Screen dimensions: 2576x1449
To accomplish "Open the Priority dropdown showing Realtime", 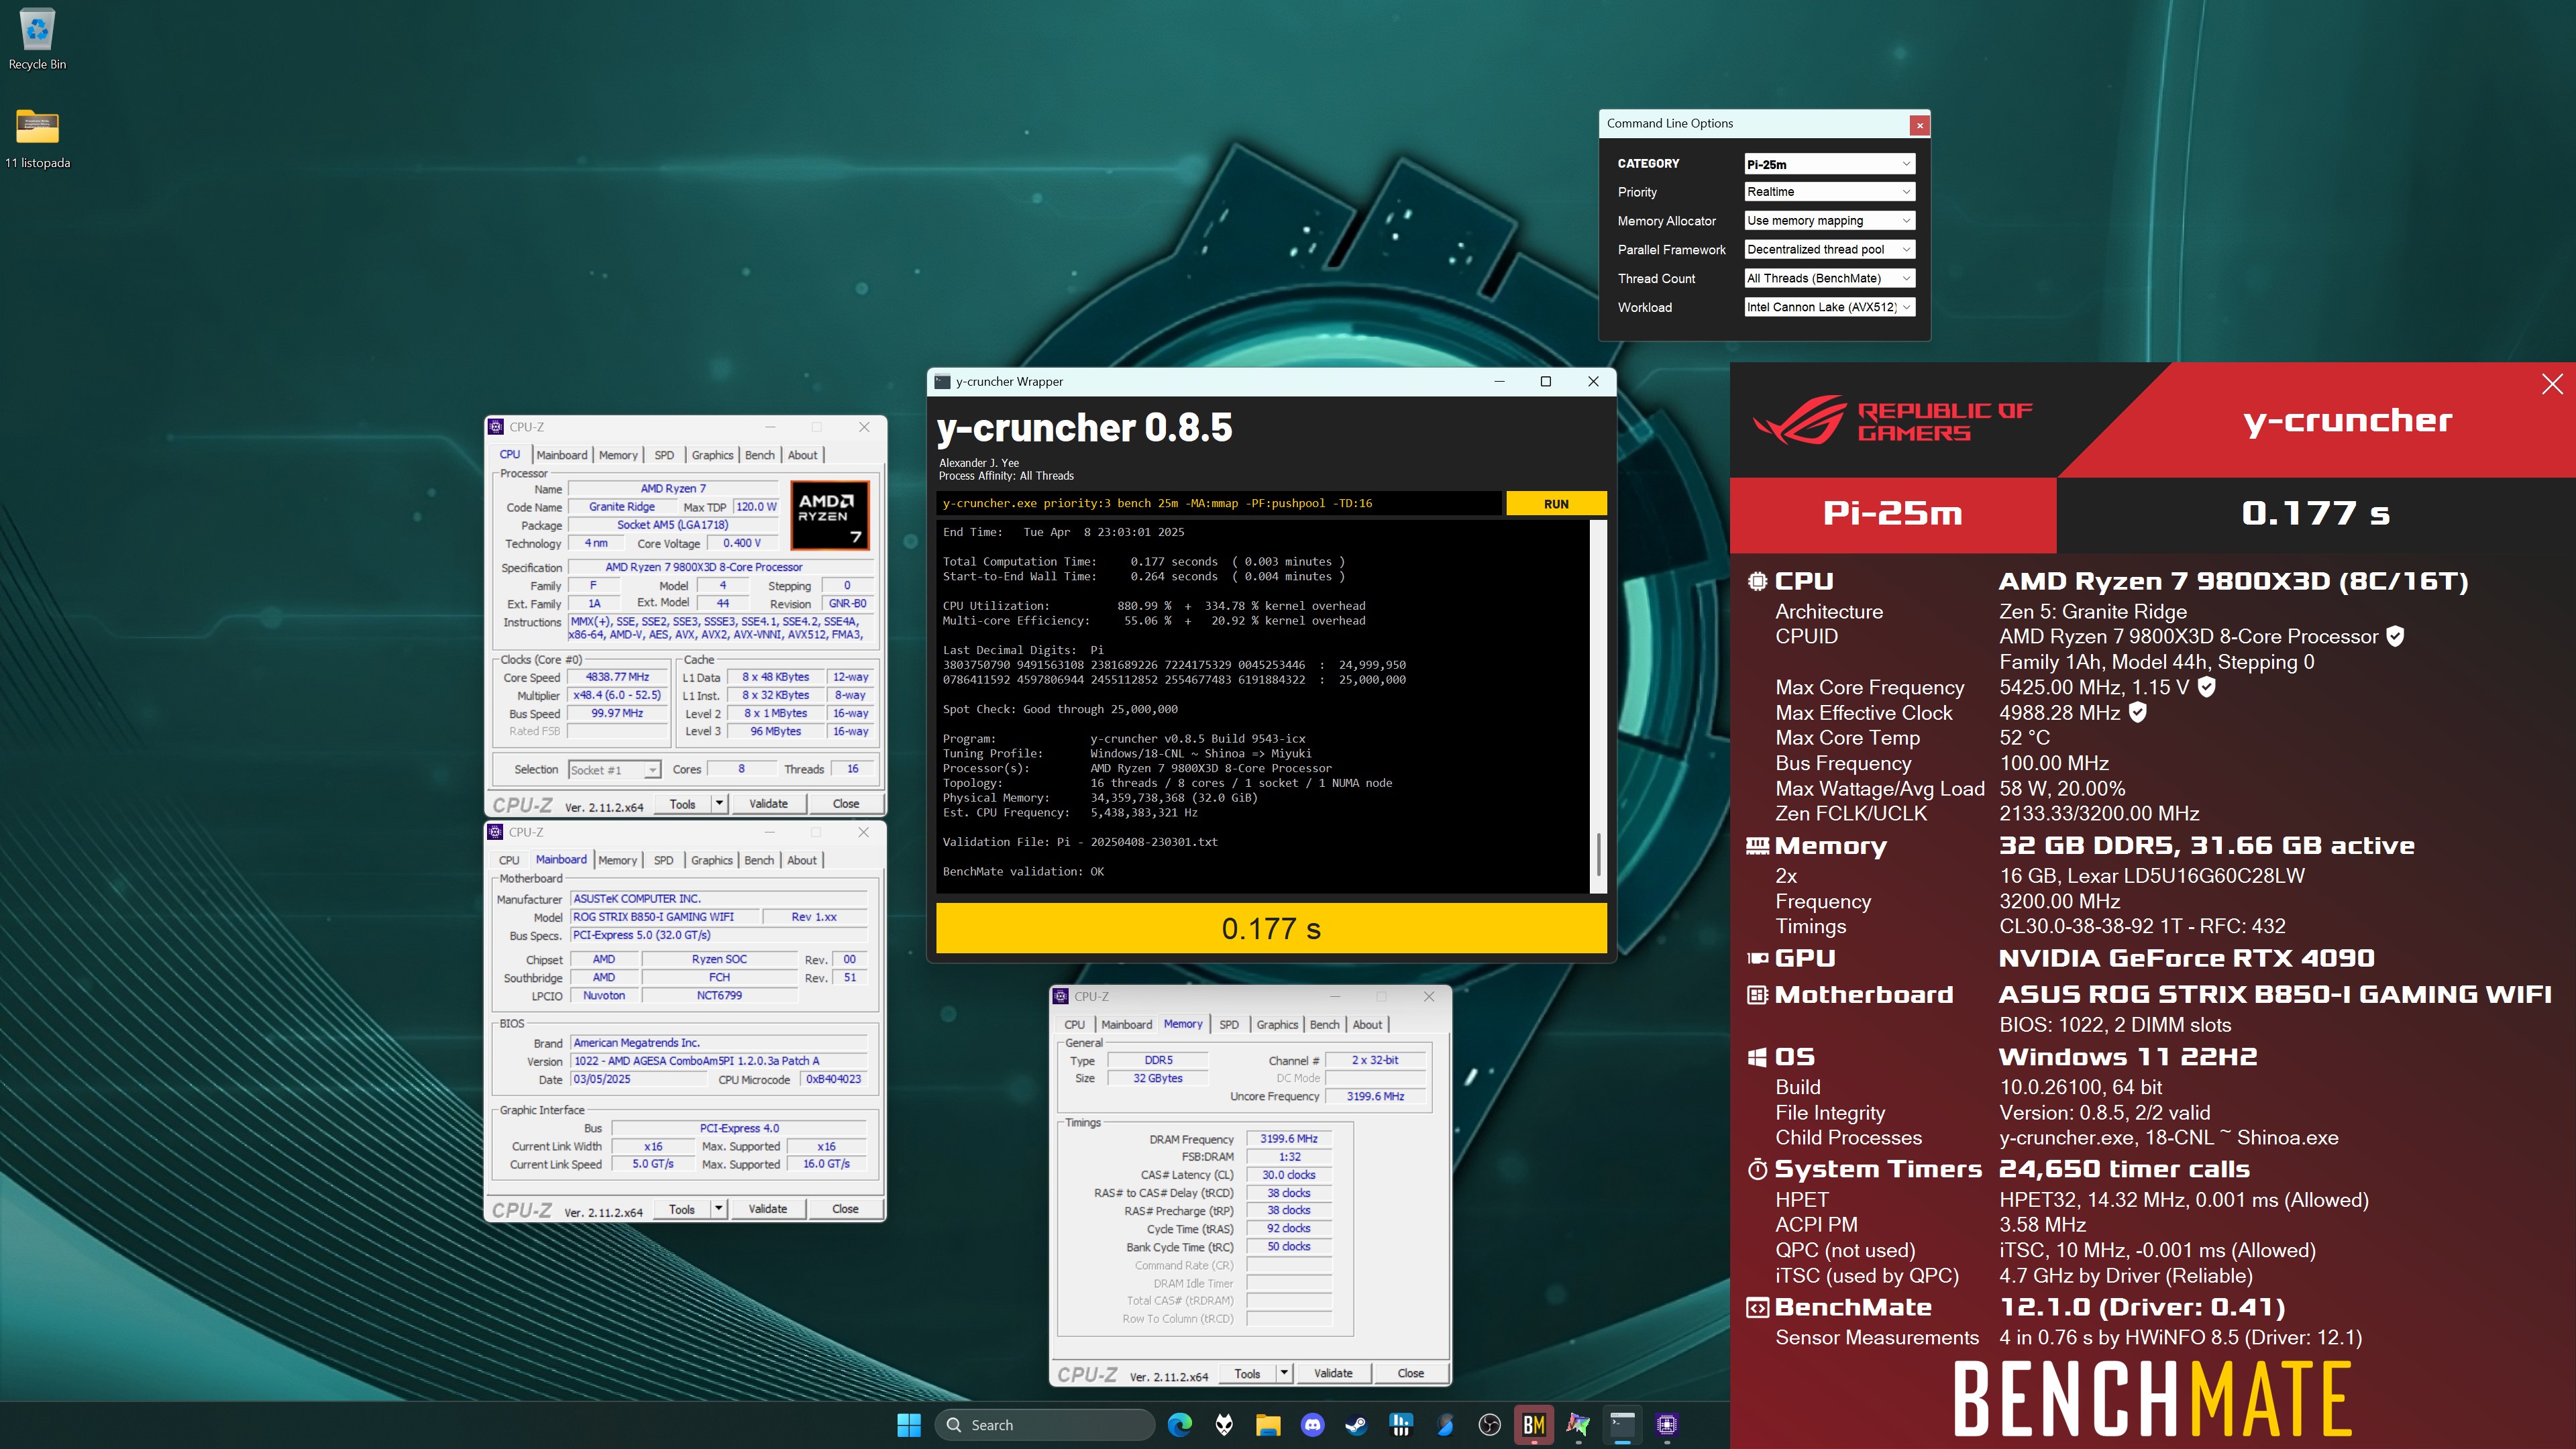I will point(1829,192).
